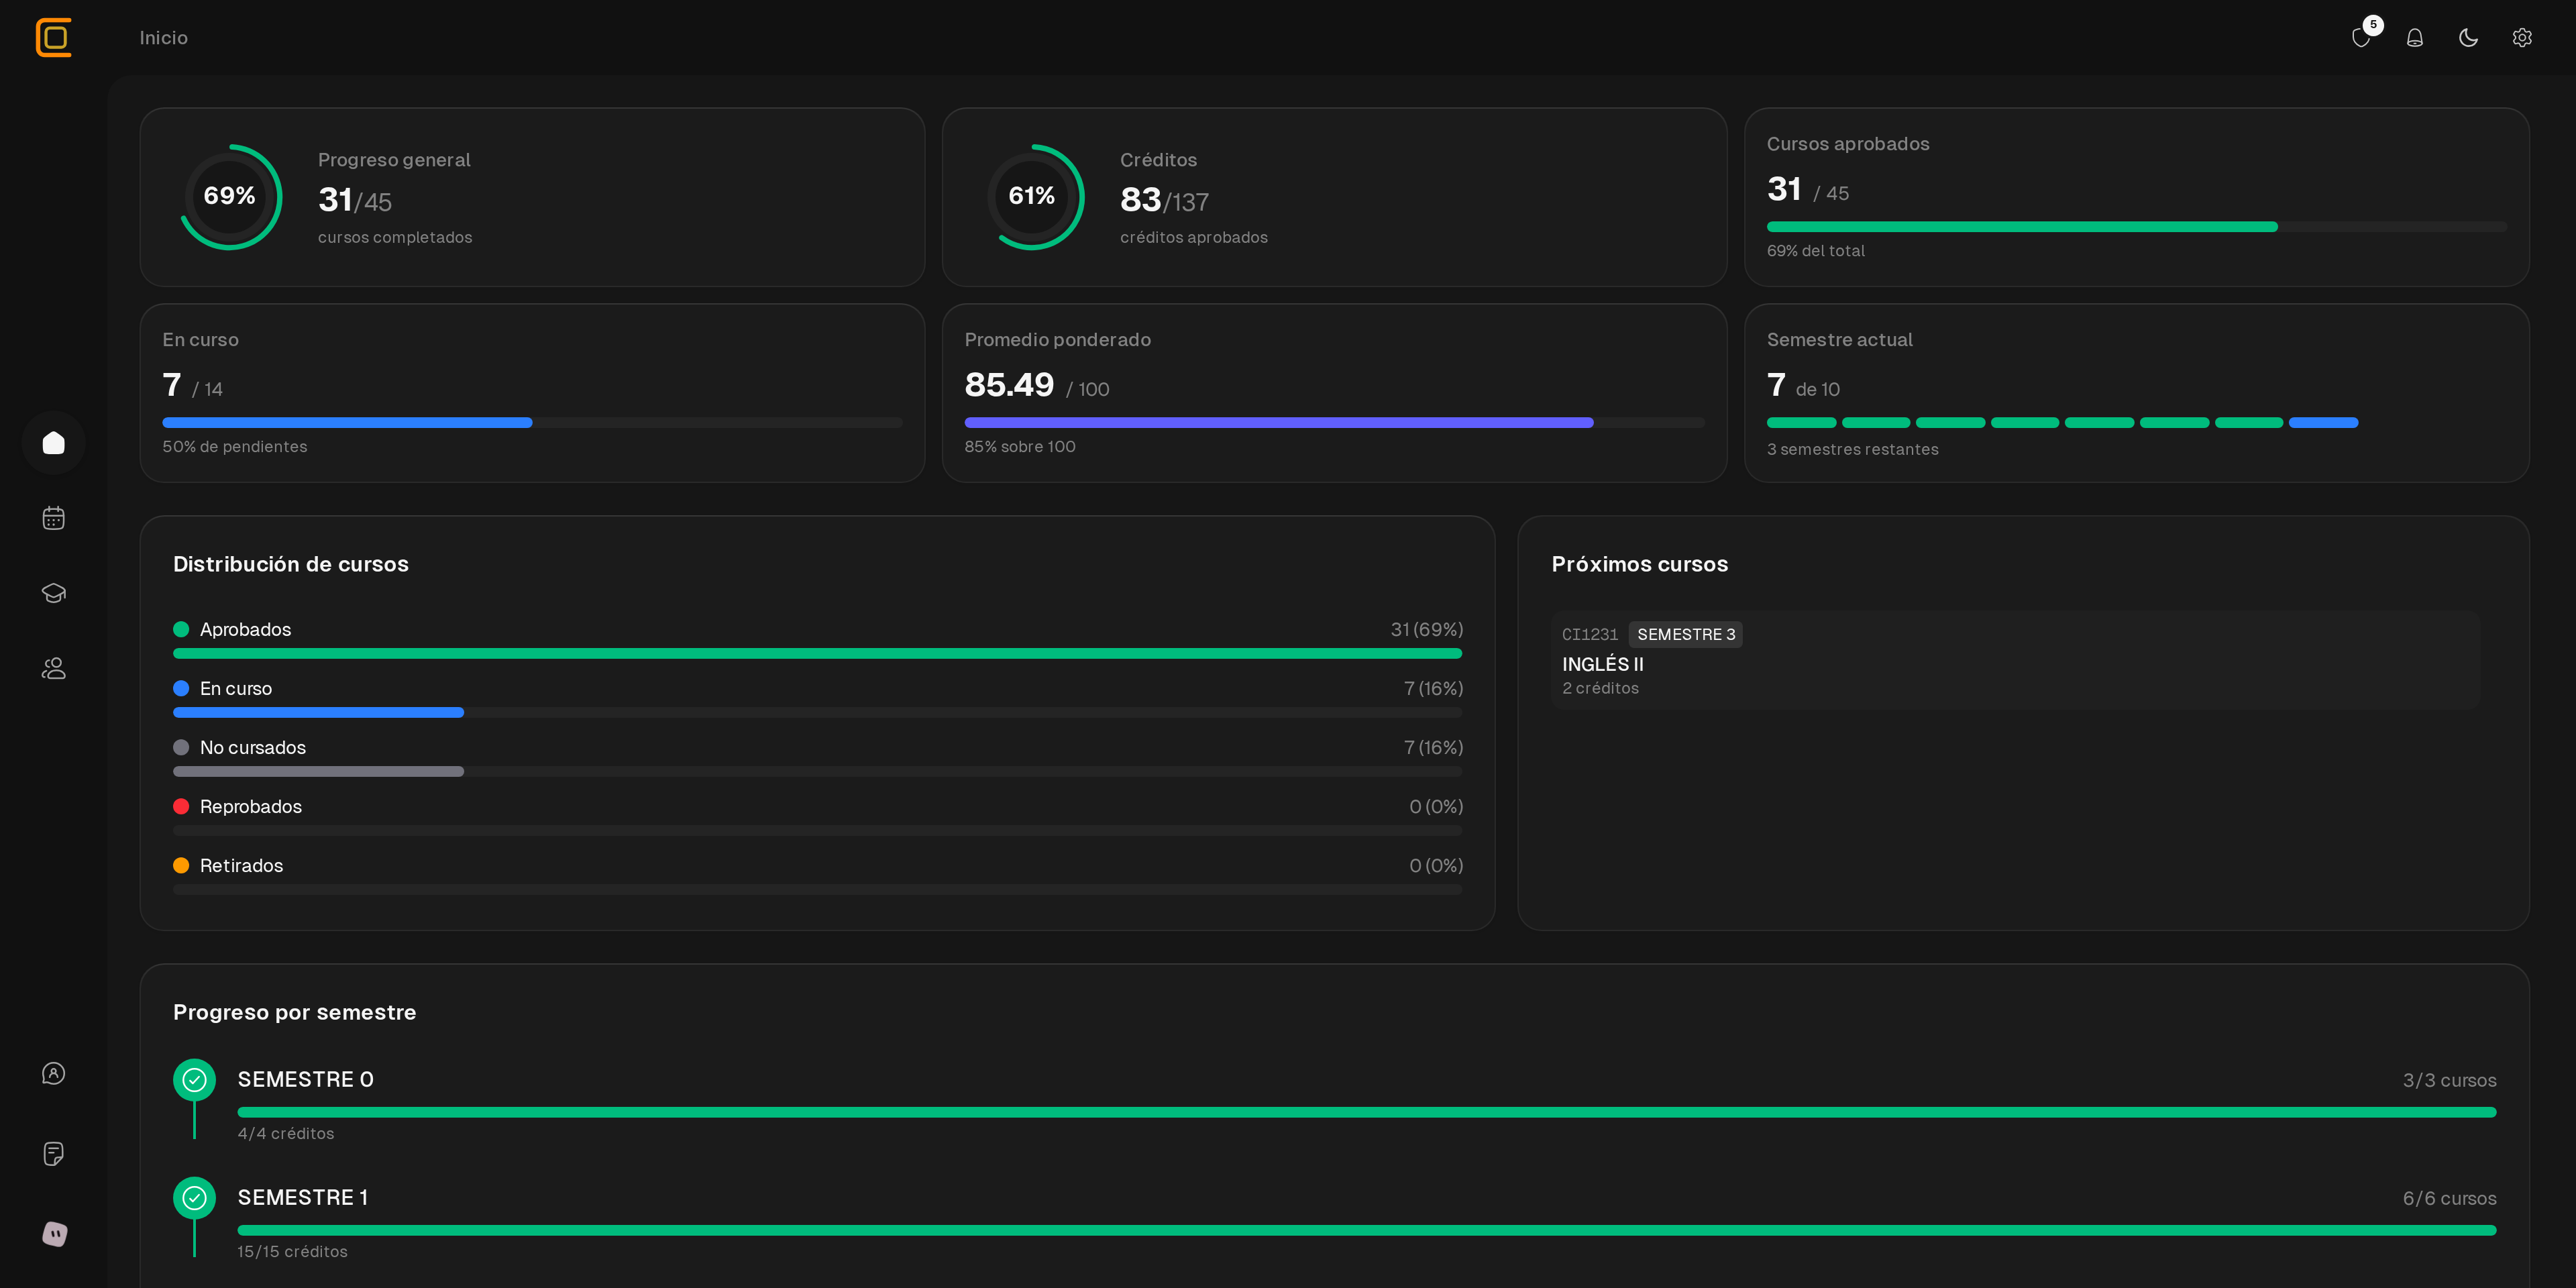Click the 'Retirados' legend label
Viewport: 2576px width, 1288px height.
[x=241, y=866]
